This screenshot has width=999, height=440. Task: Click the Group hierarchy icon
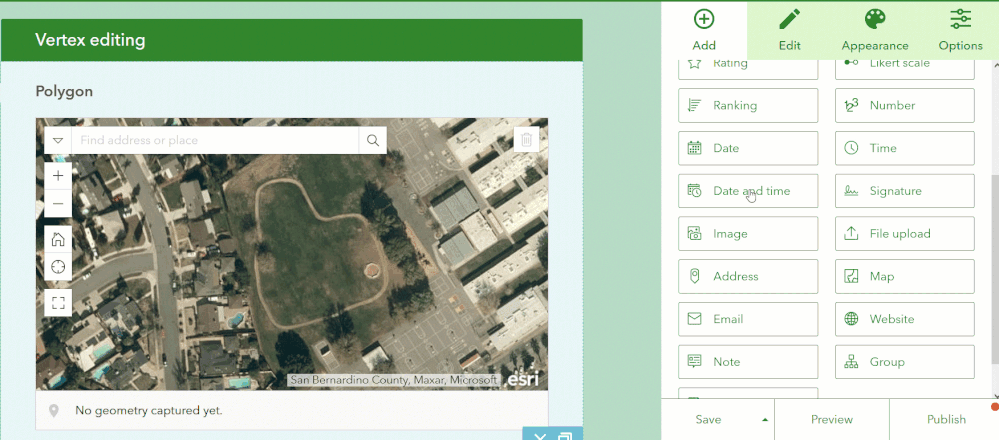click(851, 362)
